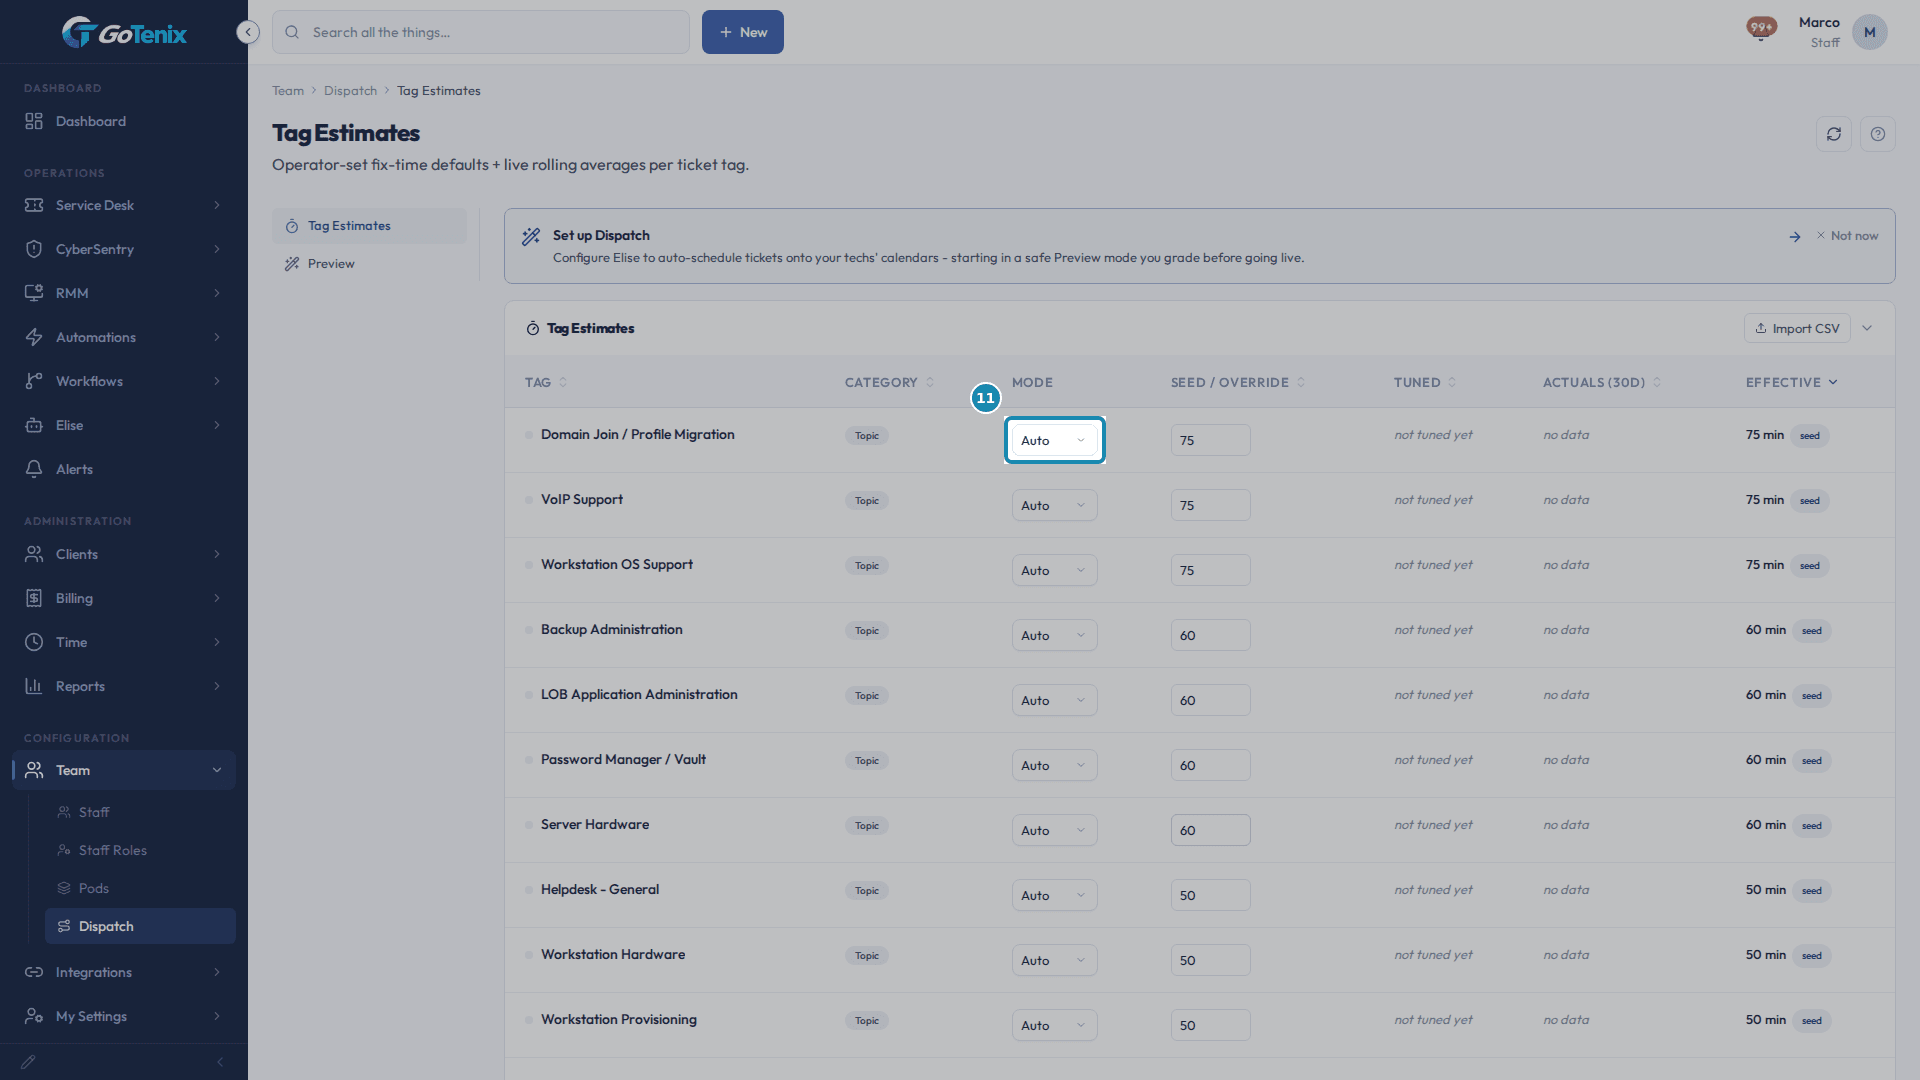The width and height of the screenshot is (1920, 1080).
Task: Collapse the sidebar with the chevron button
Action: point(248,32)
